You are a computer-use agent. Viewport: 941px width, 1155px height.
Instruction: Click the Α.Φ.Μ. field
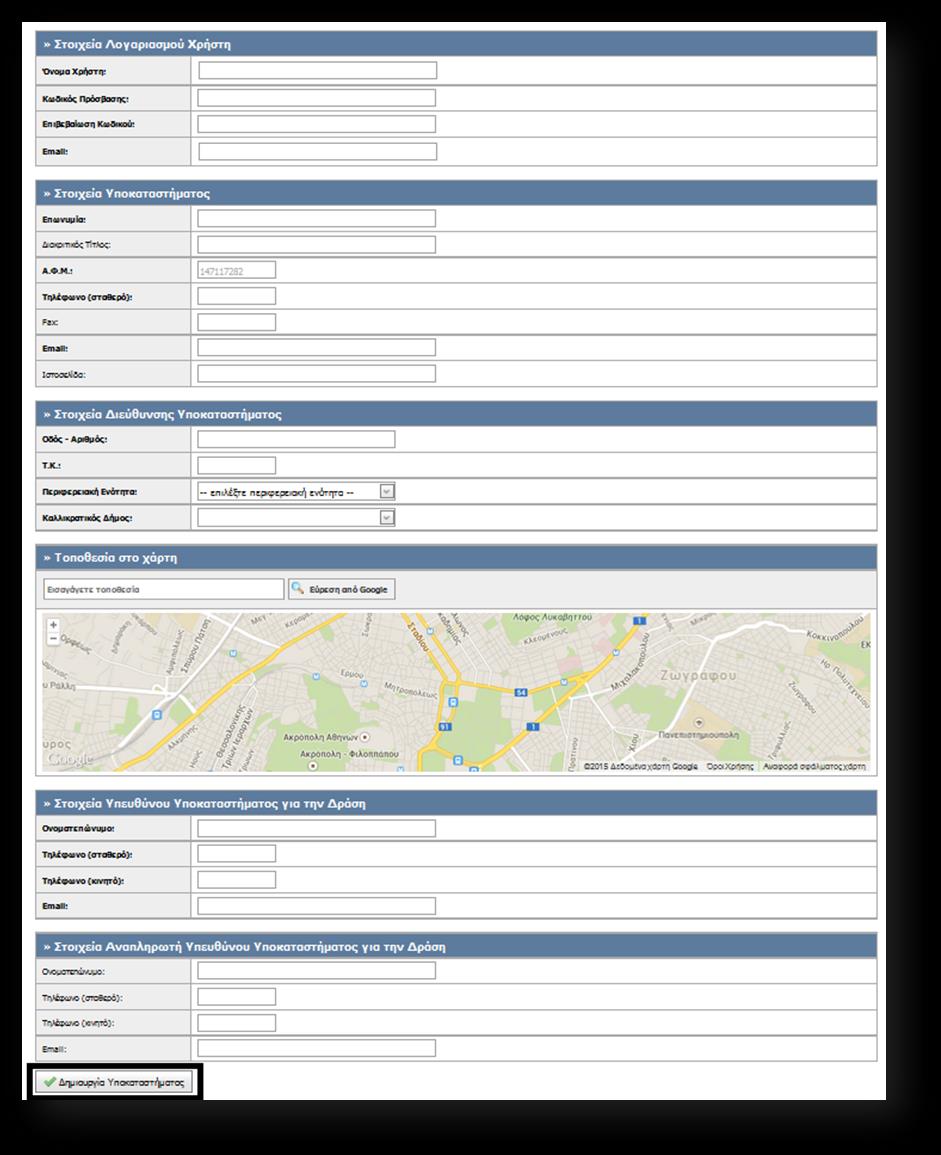(237, 270)
